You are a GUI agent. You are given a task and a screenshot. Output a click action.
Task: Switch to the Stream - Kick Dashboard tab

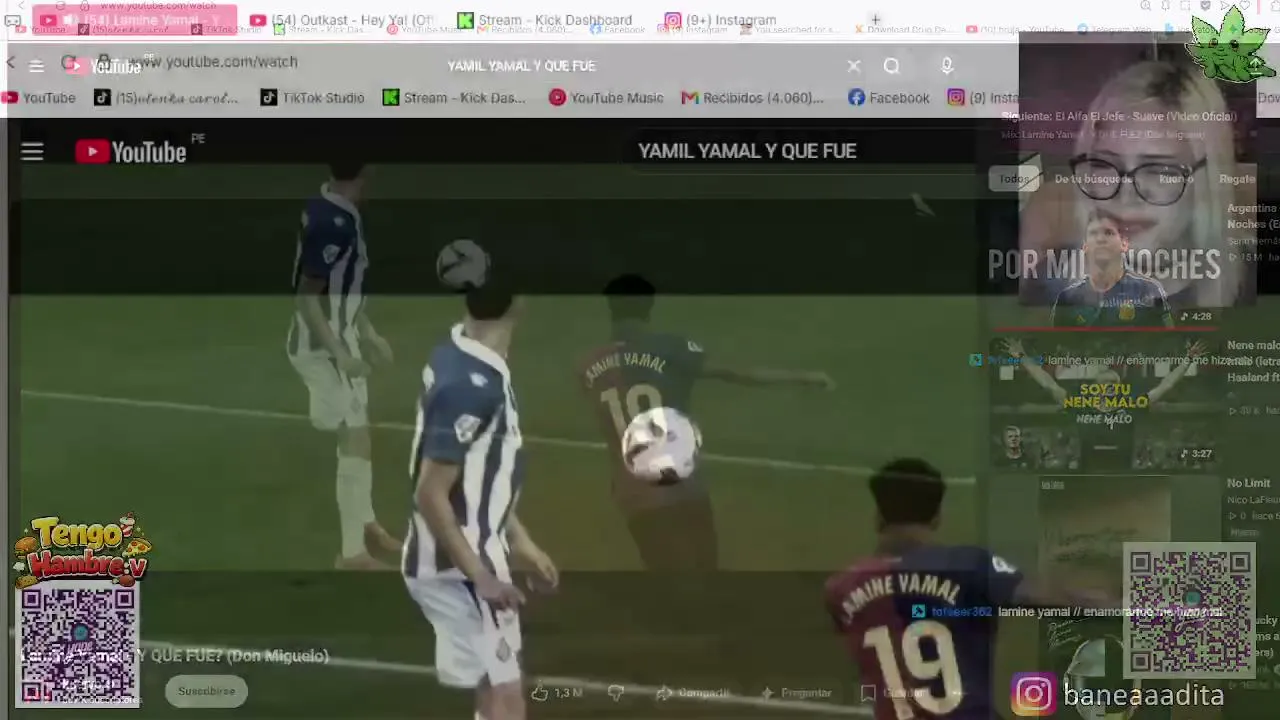tap(544, 20)
